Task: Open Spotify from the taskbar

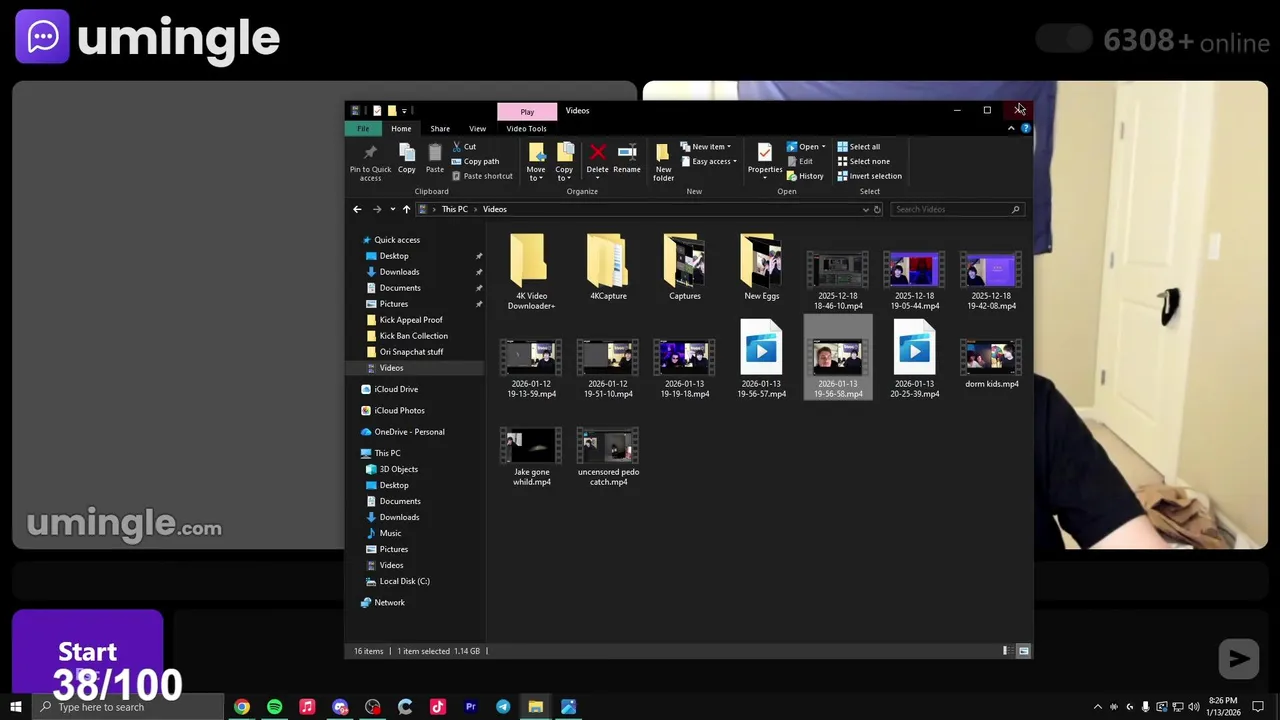Action: (274, 707)
